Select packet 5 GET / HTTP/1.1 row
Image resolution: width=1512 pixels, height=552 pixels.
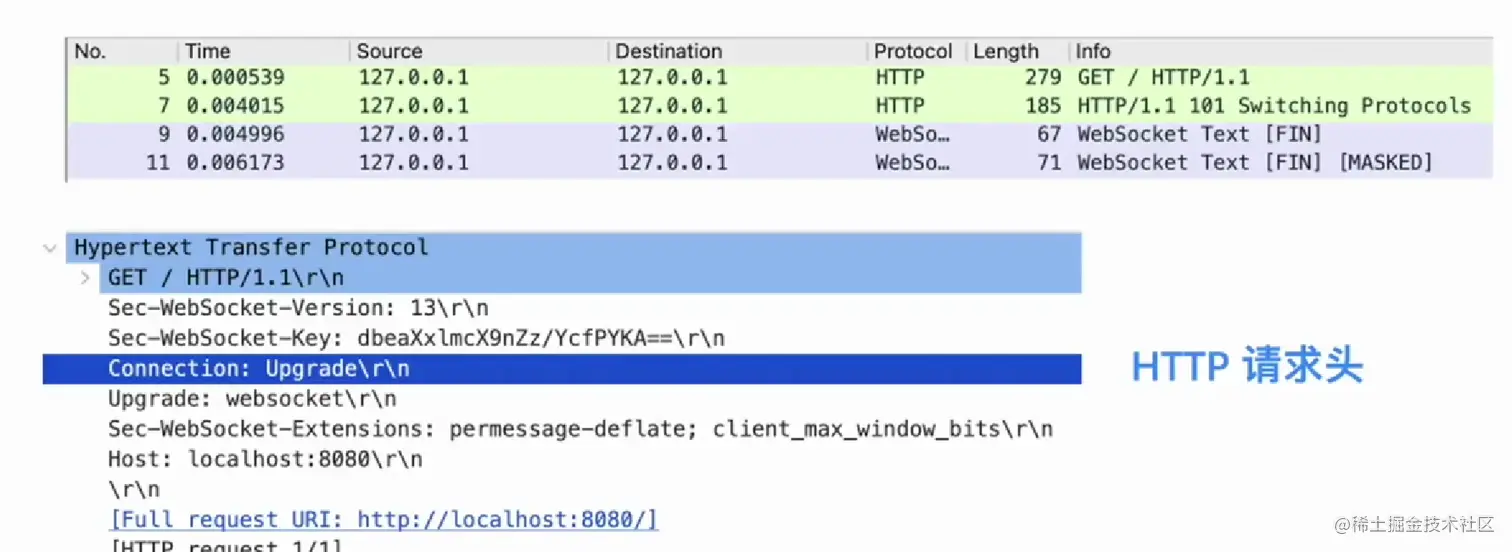780,78
